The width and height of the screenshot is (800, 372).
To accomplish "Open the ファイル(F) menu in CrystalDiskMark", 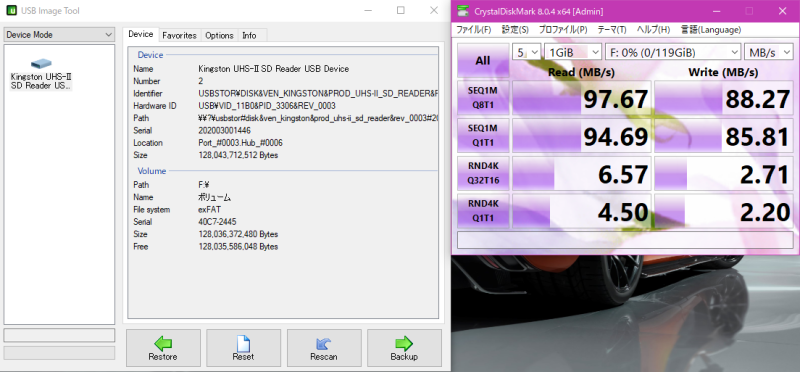I will (473, 30).
